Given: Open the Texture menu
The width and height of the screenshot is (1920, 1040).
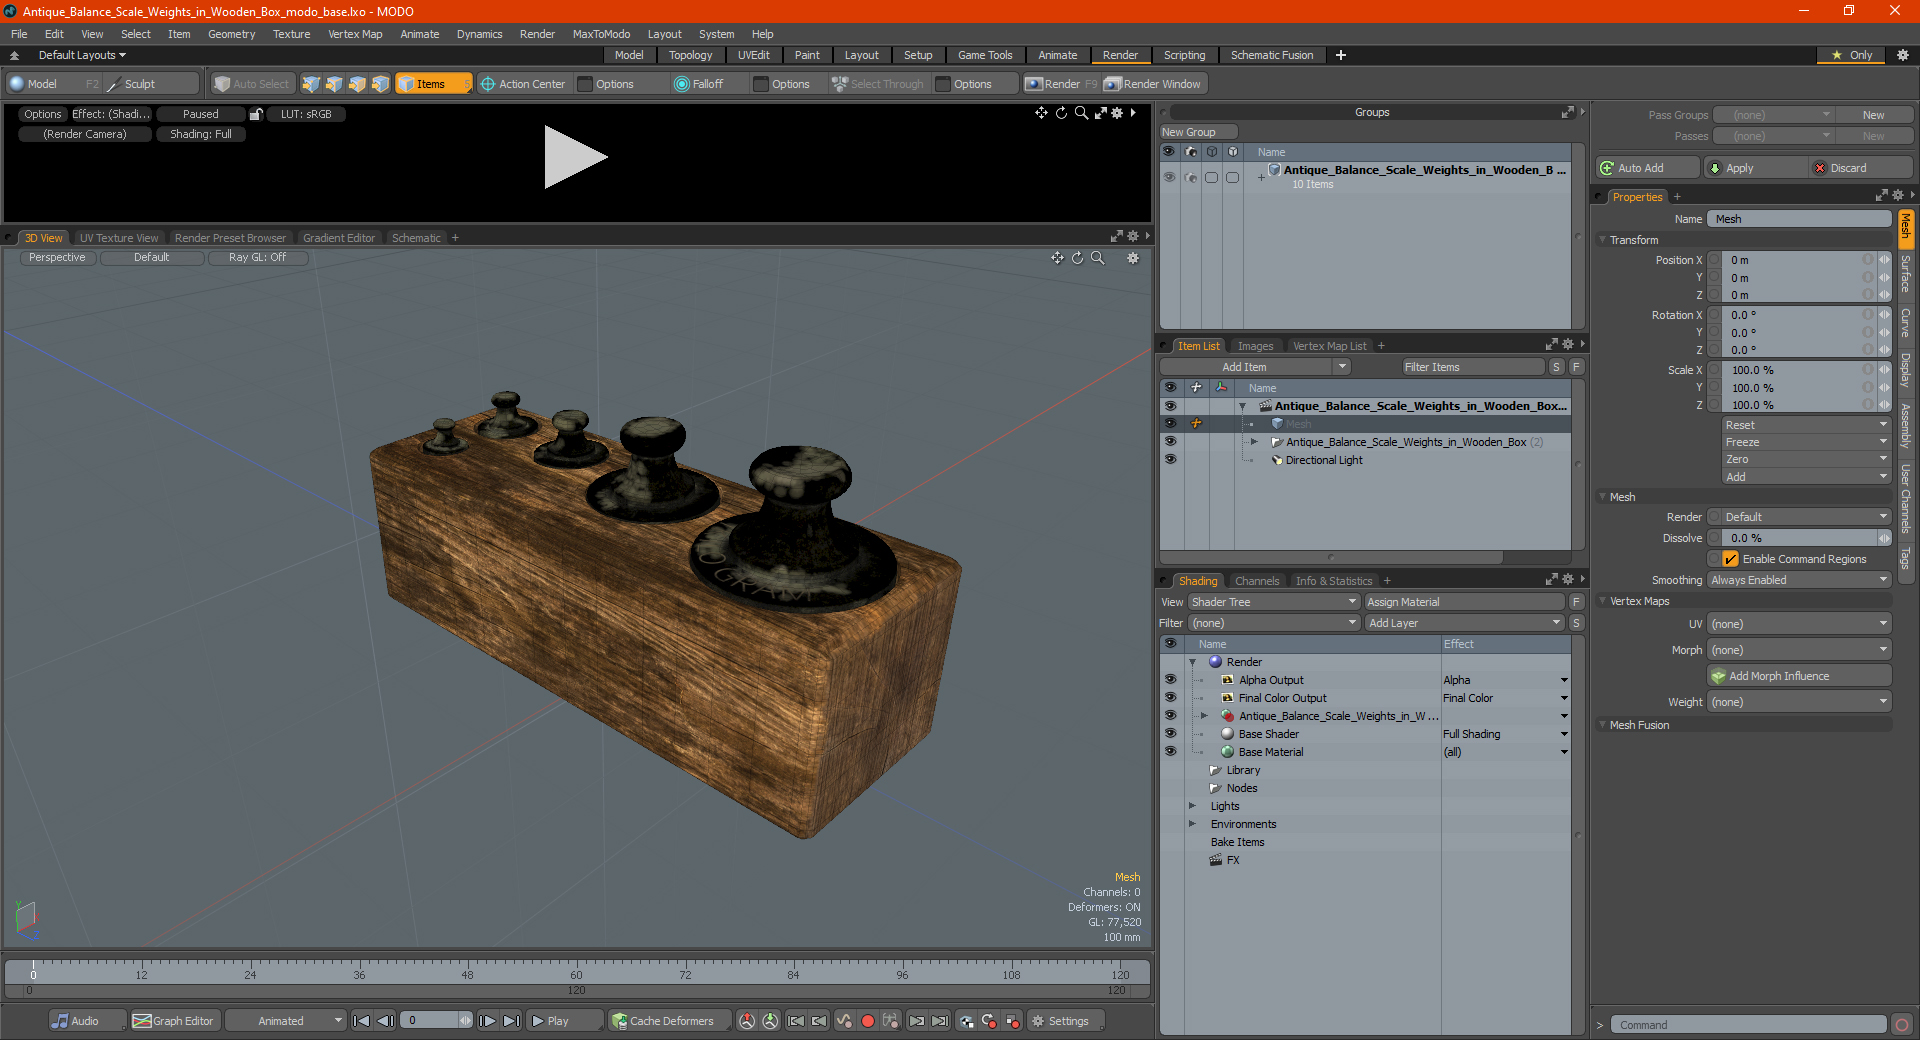Looking at the screenshot, I should (x=291, y=34).
